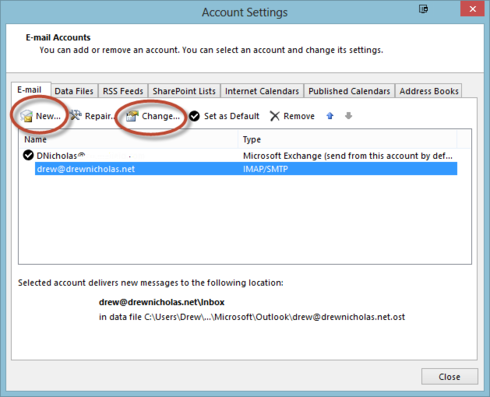Switch to the Address Books tab
This screenshot has height=397, width=490.
429,91
